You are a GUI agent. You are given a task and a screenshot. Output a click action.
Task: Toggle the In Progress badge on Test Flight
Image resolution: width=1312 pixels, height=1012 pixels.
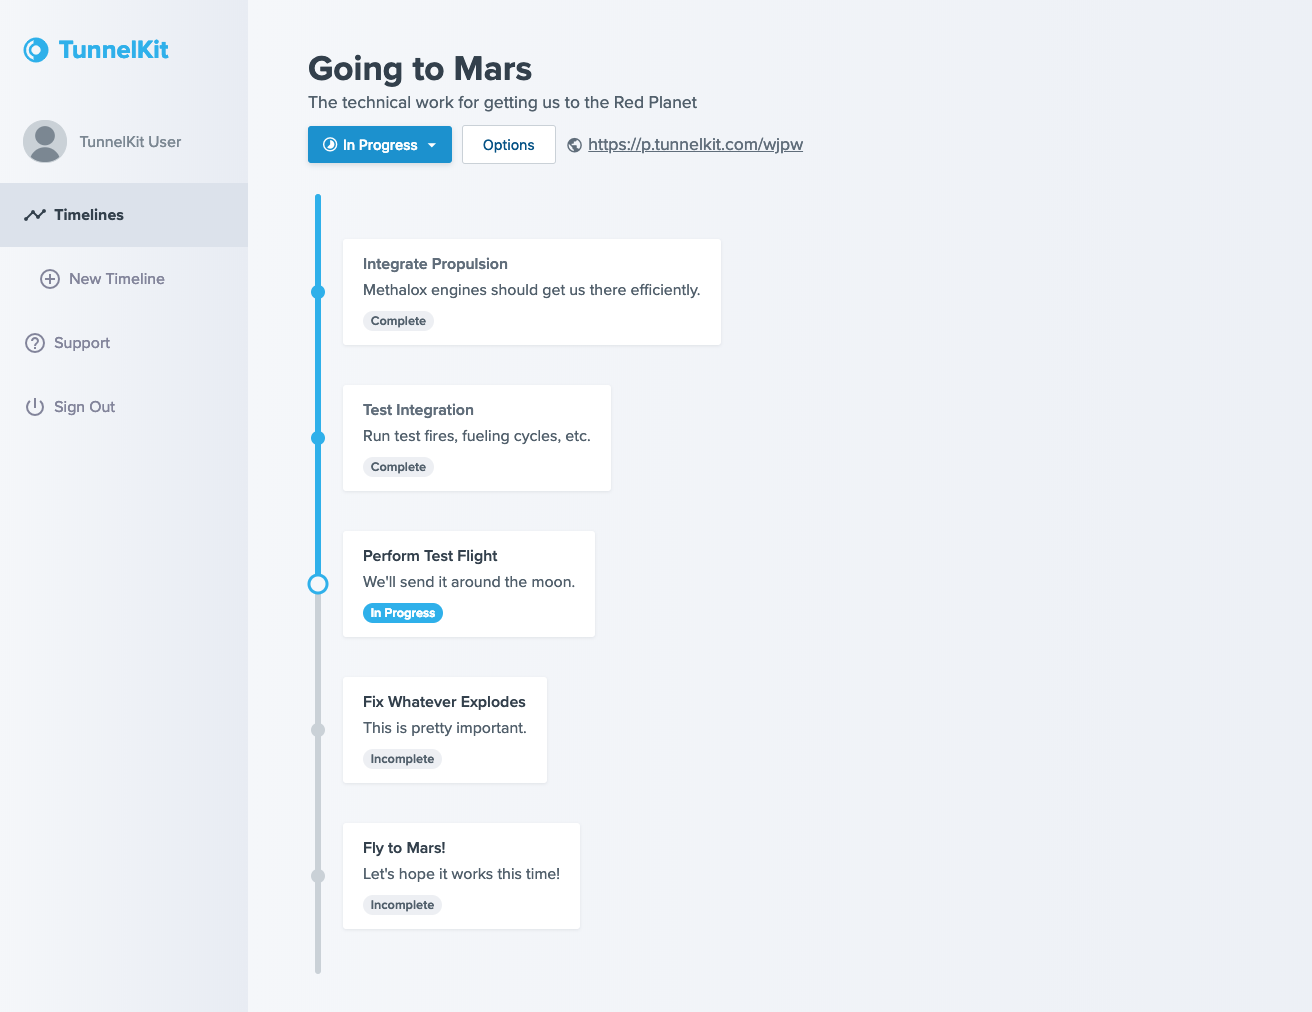pyautogui.click(x=403, y=613)
